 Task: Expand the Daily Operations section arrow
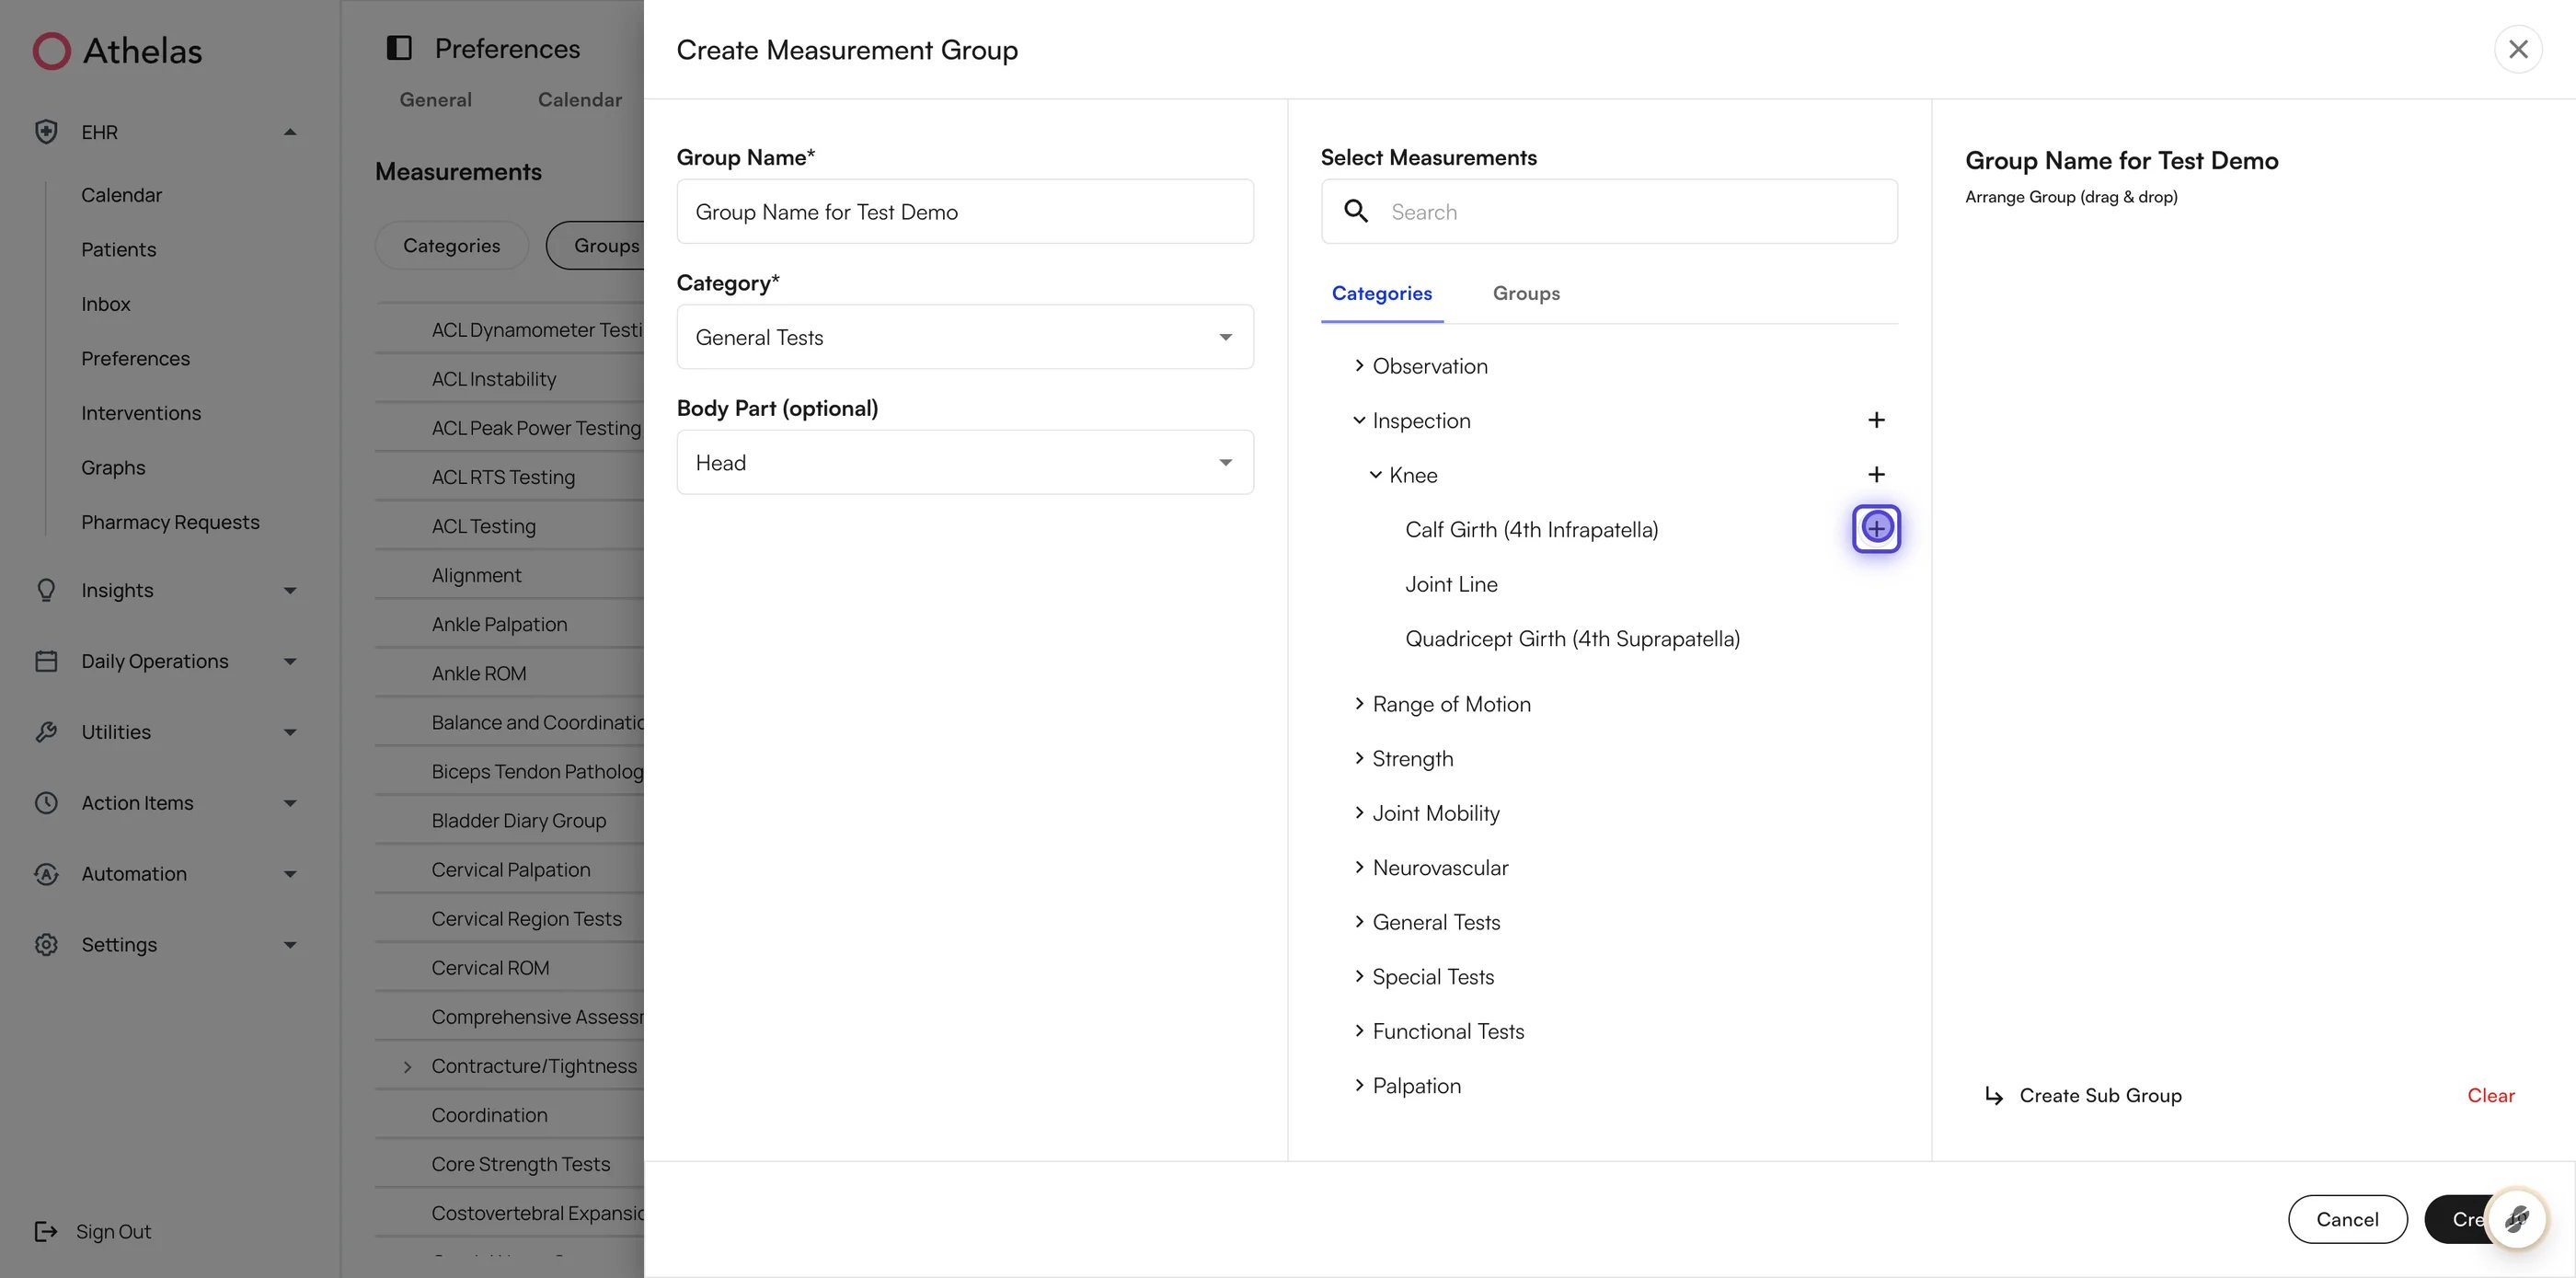tap(290, 661)
